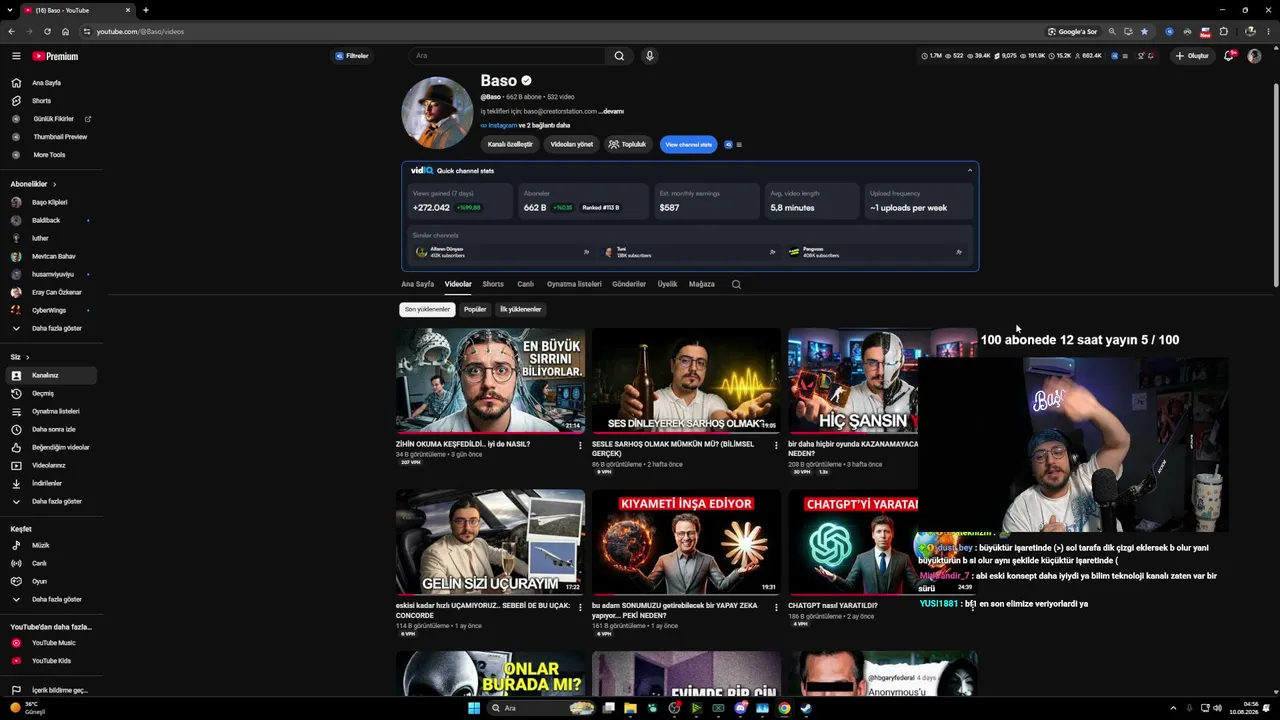
Task: Open İndirilenler in the sidebar
Action: (51, 483)
